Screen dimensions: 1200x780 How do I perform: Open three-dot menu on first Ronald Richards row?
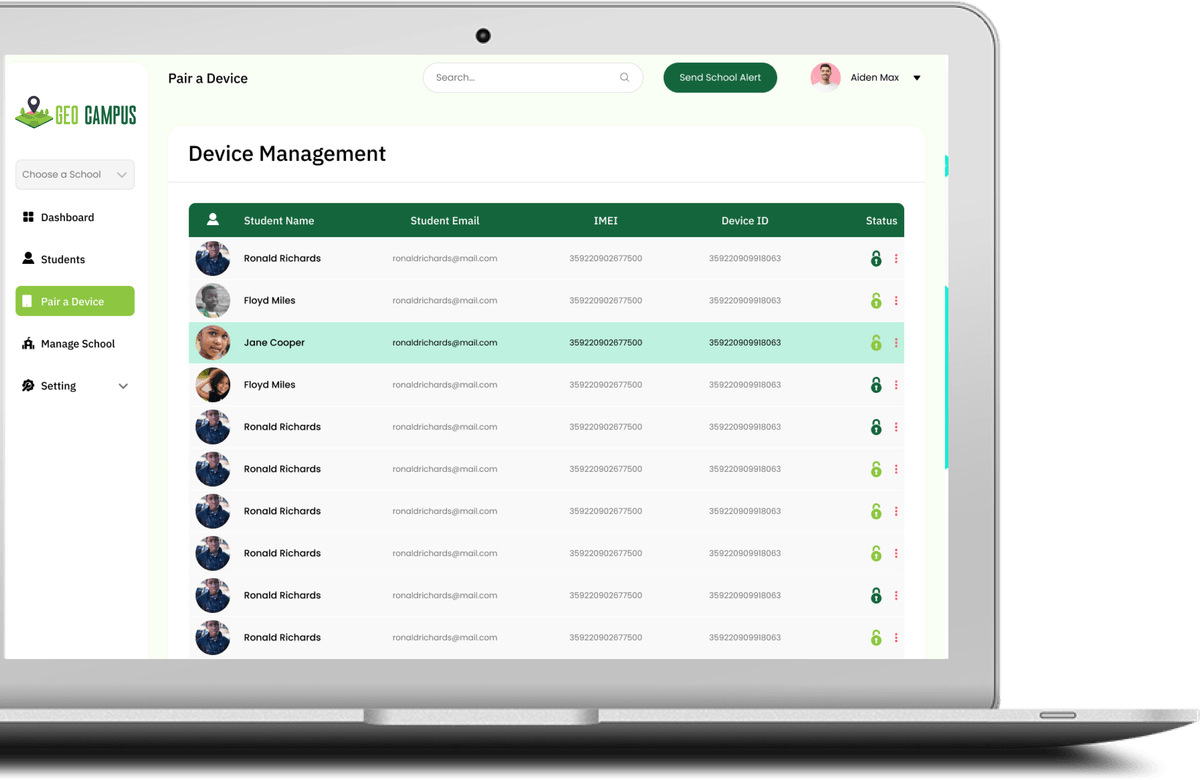click(896, 259)
